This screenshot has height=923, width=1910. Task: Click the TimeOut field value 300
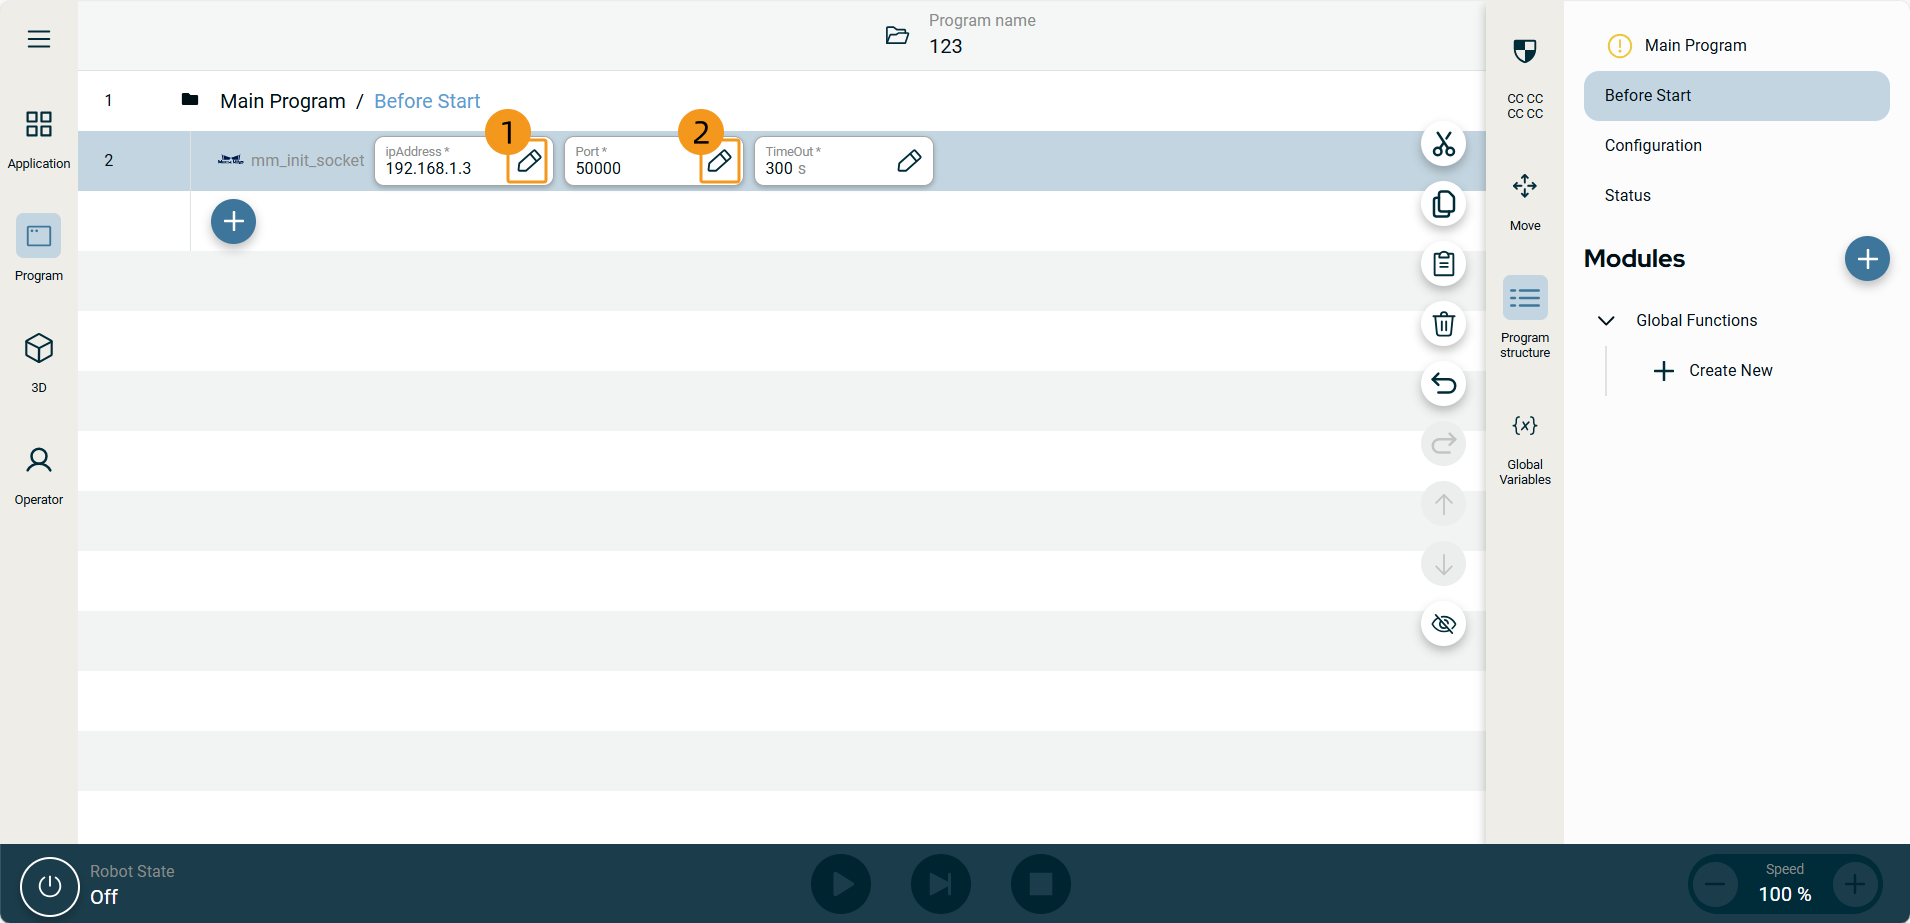[x=779, y=169]
